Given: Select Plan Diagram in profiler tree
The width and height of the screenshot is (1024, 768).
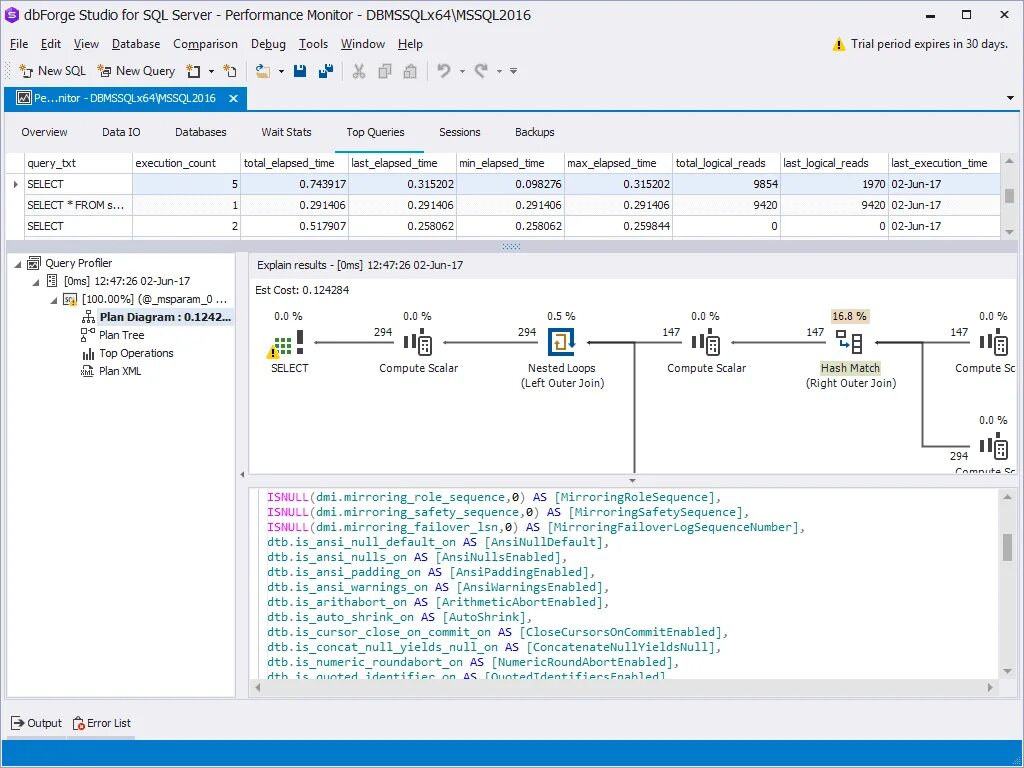Looking at the screenshot, I should pyautogui.click(x=165, y=317).
